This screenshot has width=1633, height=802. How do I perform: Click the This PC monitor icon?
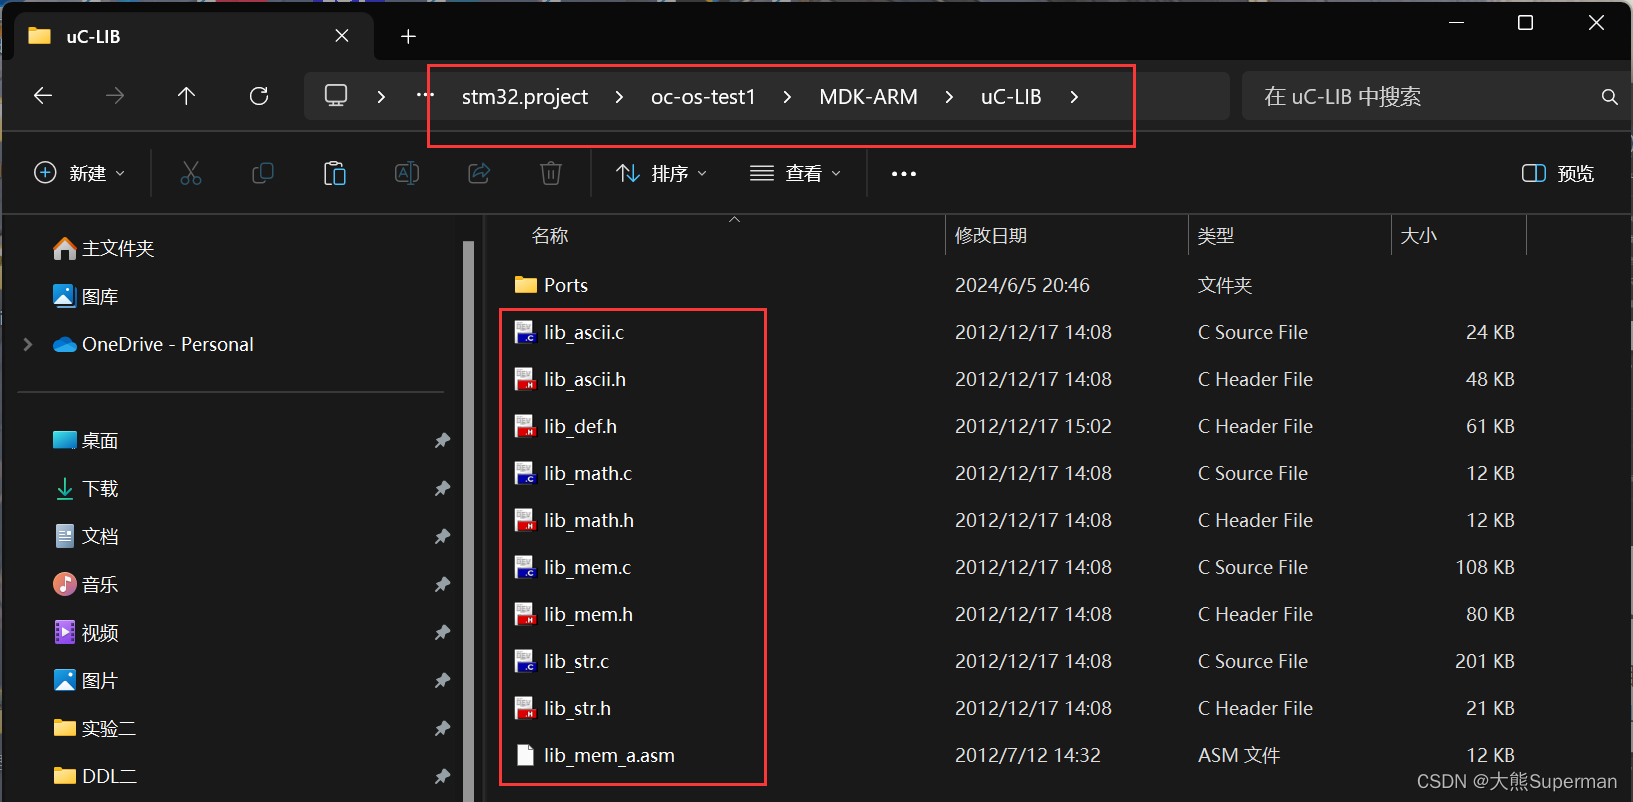pos(336,96)
